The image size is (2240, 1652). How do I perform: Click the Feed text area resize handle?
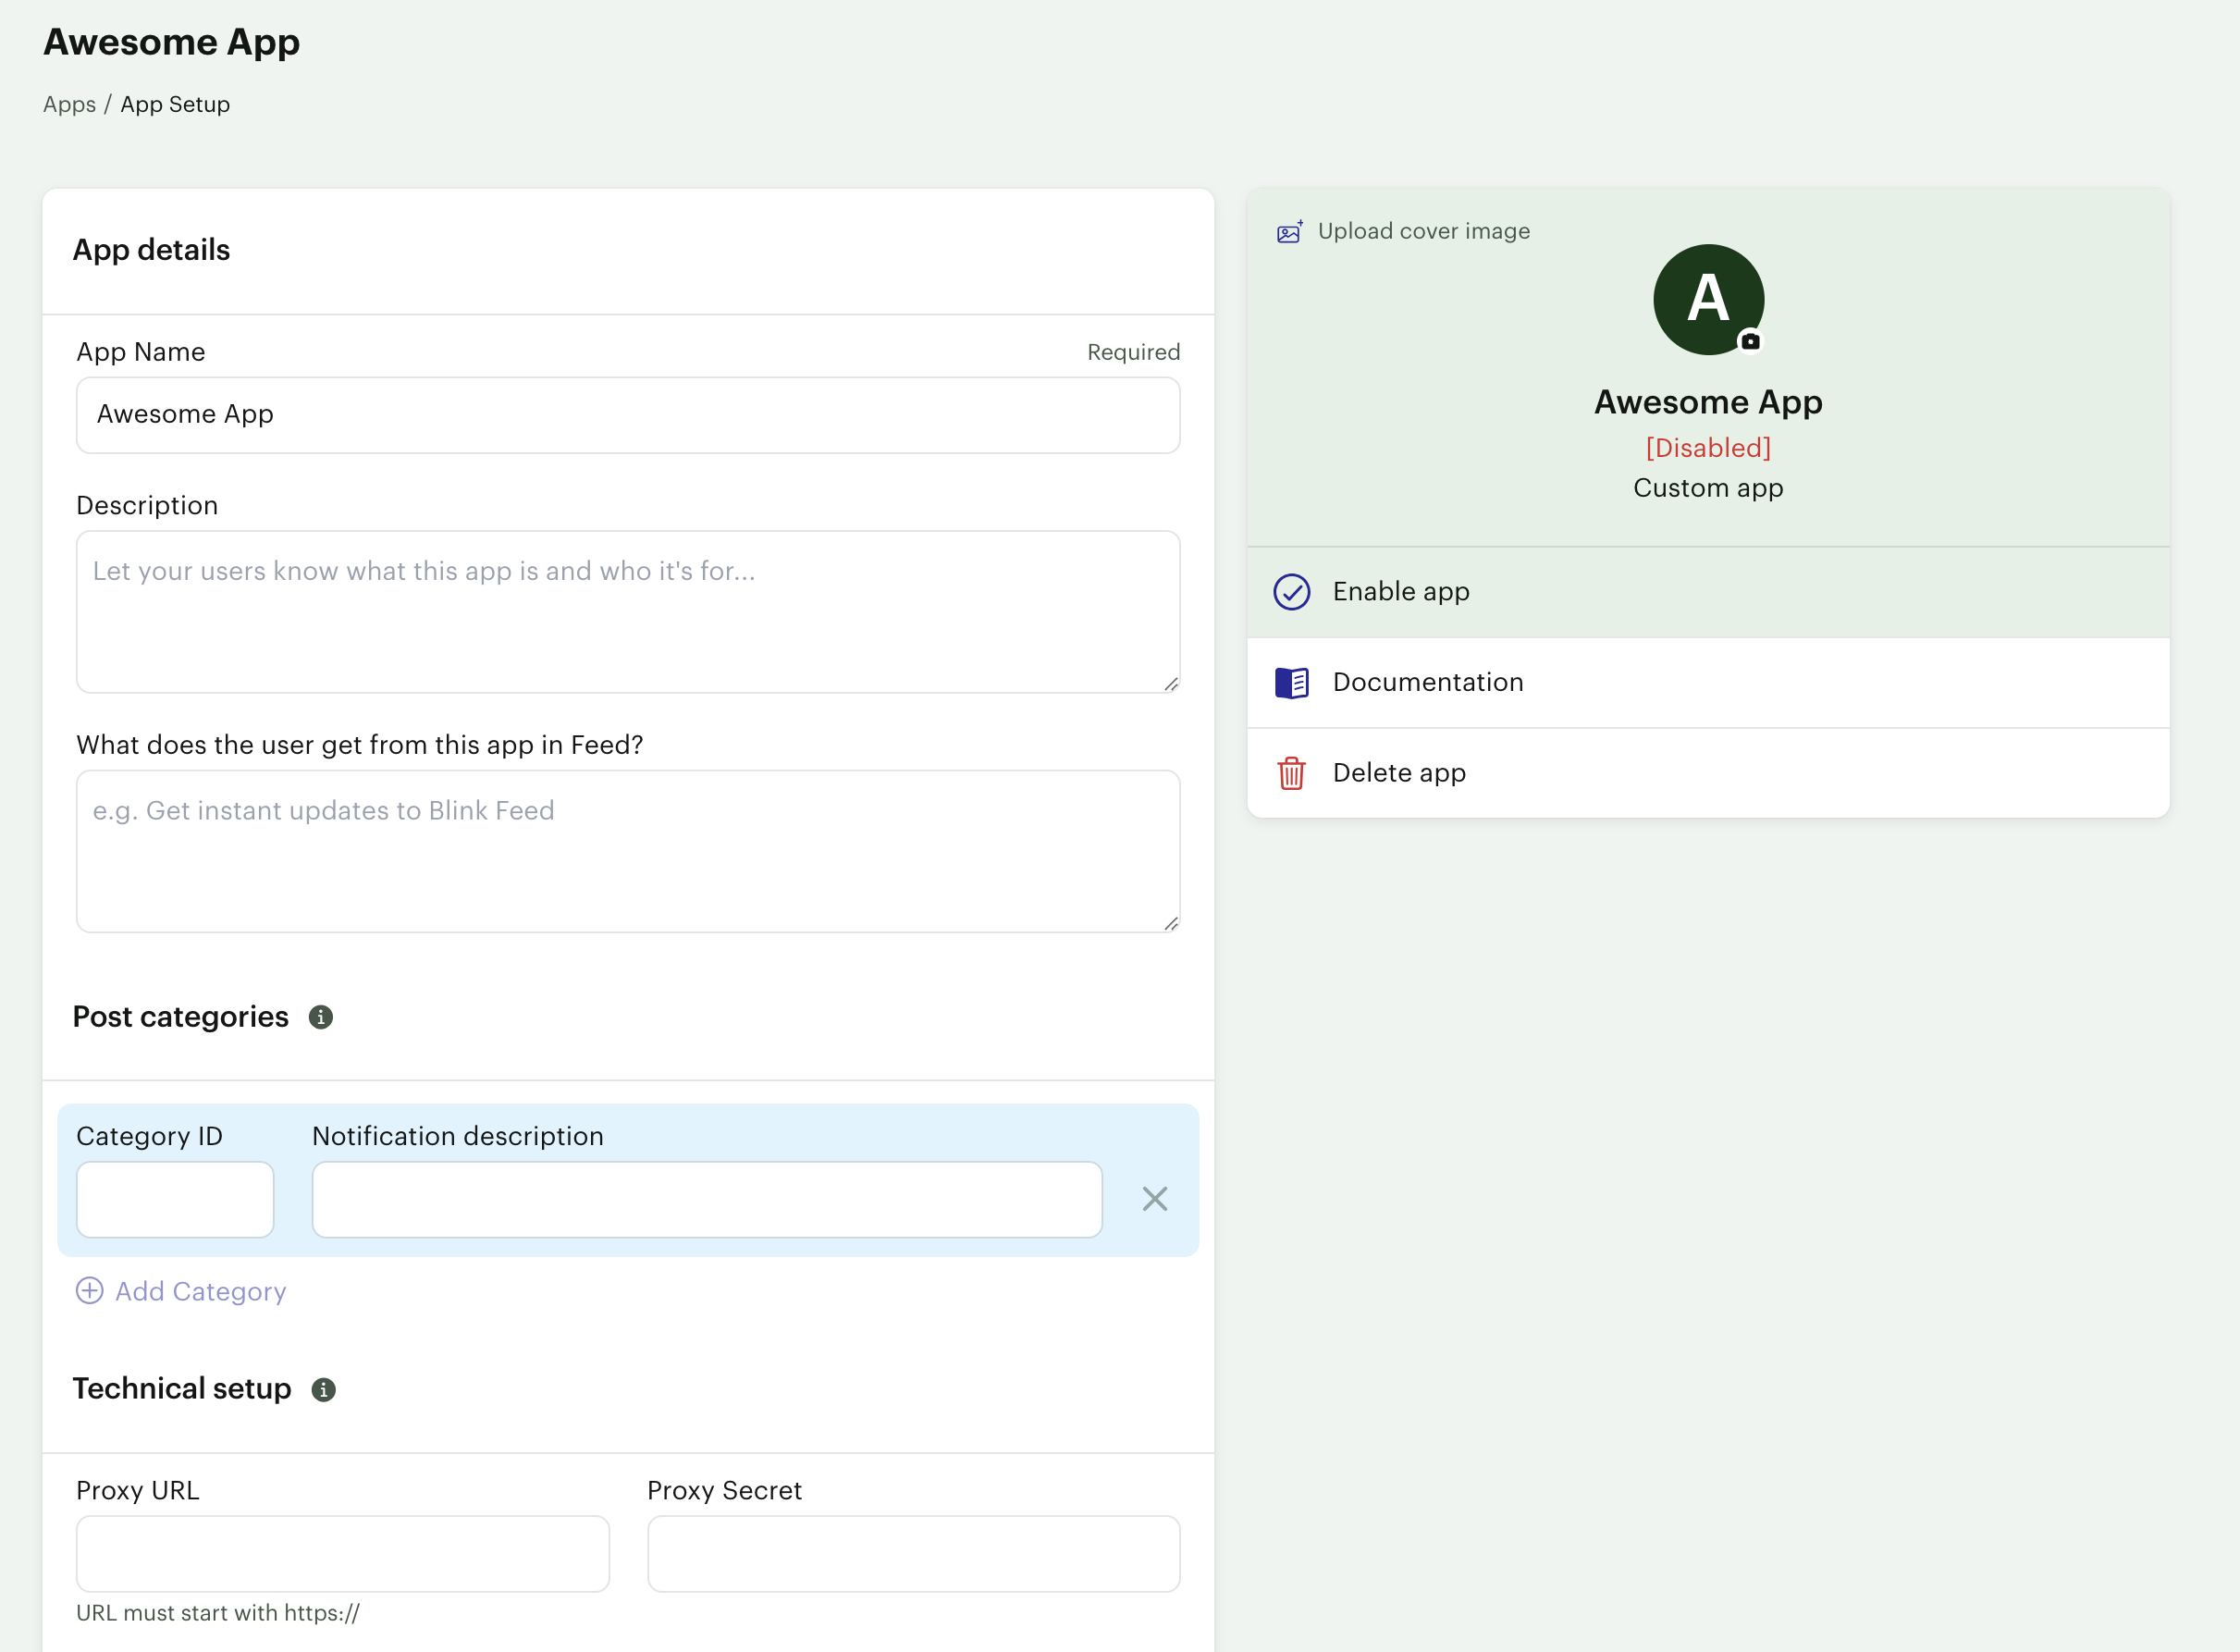point(1171,923)
